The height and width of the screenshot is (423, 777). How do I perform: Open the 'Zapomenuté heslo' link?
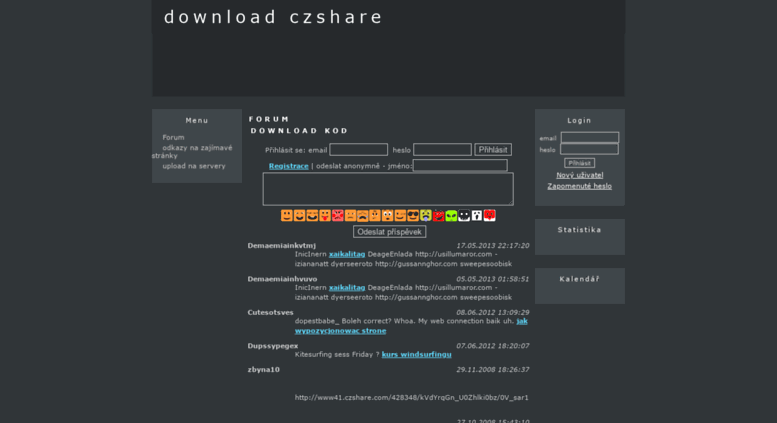coord(579,186)
